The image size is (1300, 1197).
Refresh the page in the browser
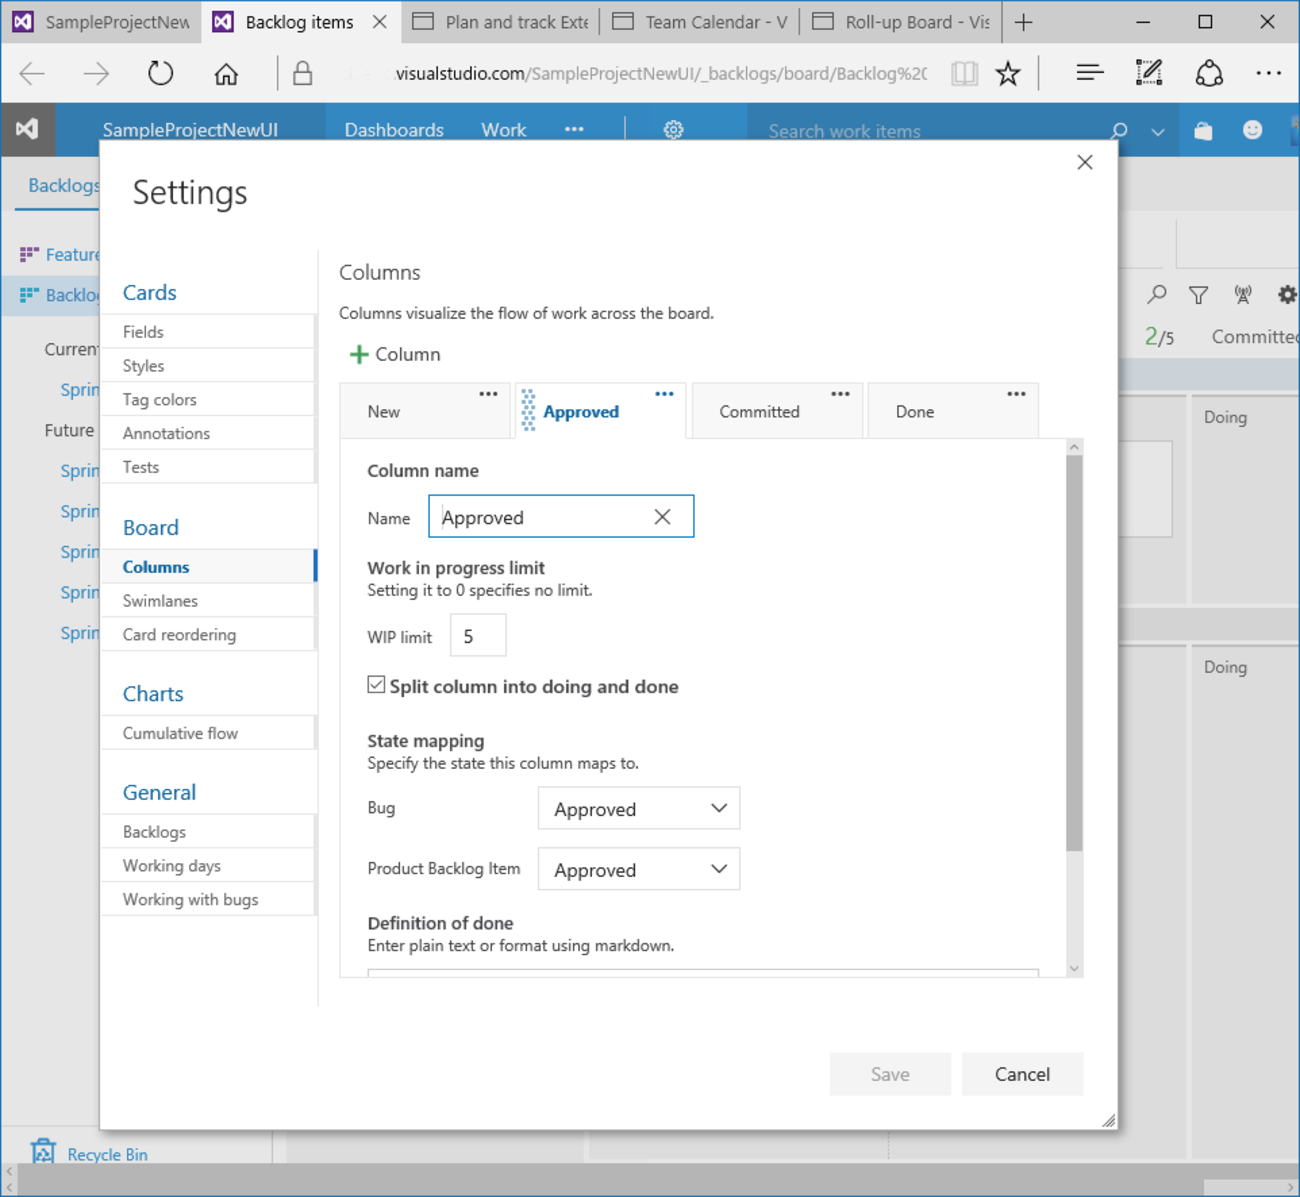160,73
